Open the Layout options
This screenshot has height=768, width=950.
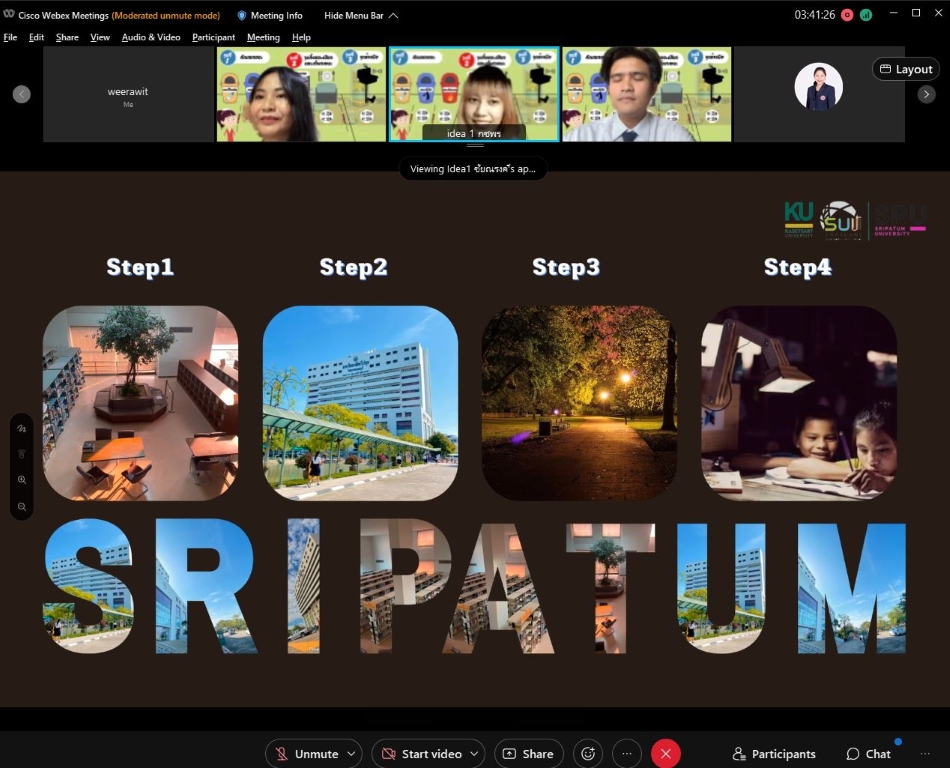[x=906, y=69]
